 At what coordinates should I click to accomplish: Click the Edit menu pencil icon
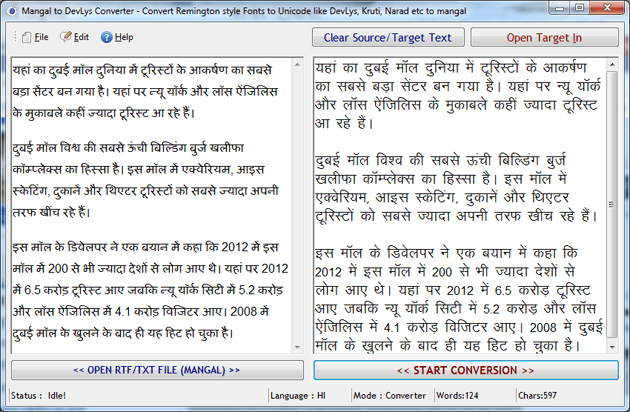click(x=65, y=37)
